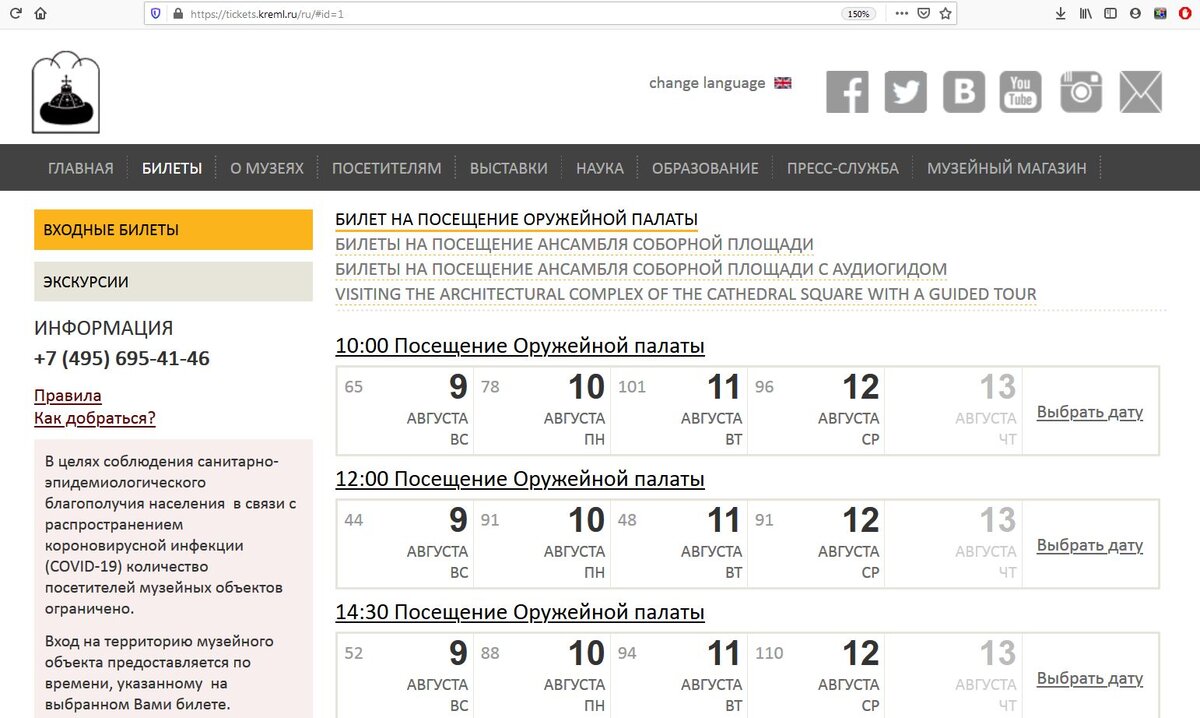This screenshot has height=718, width=1200.
Task: Pick 10 августа in the 10:00 row
Action: pyautogui.click(x=543, y=410)
